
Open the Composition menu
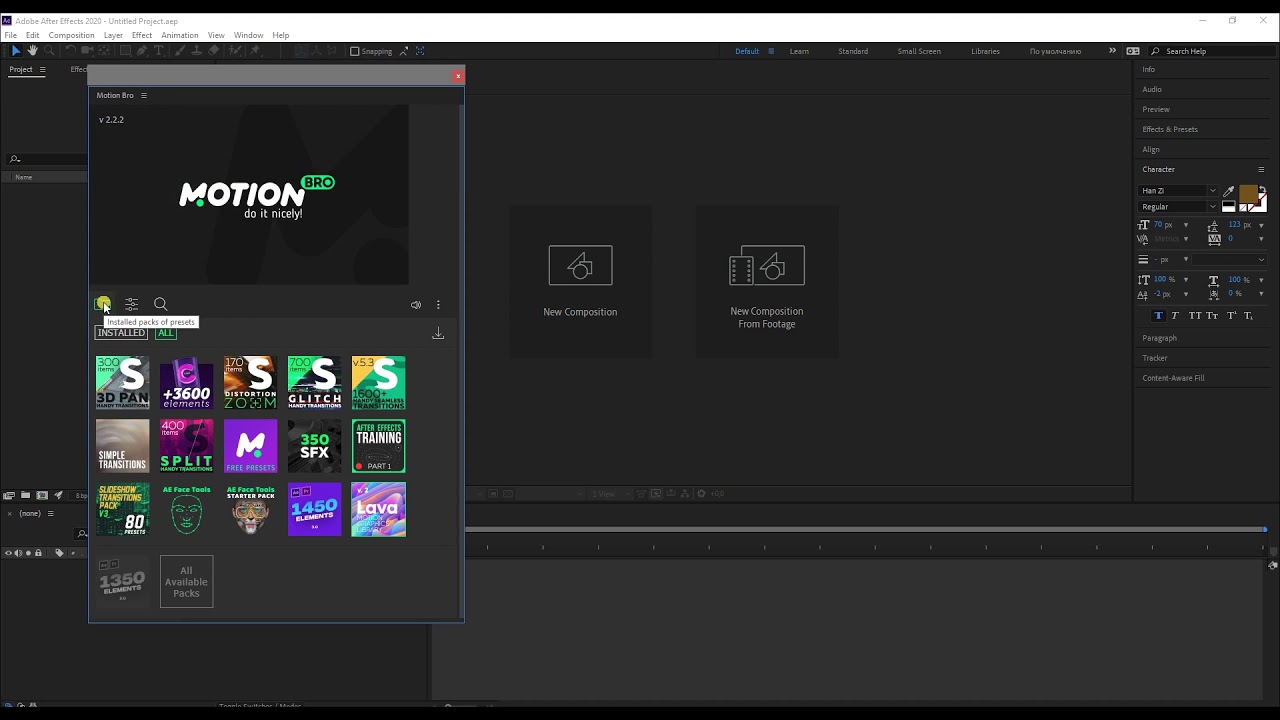point(71,35)
